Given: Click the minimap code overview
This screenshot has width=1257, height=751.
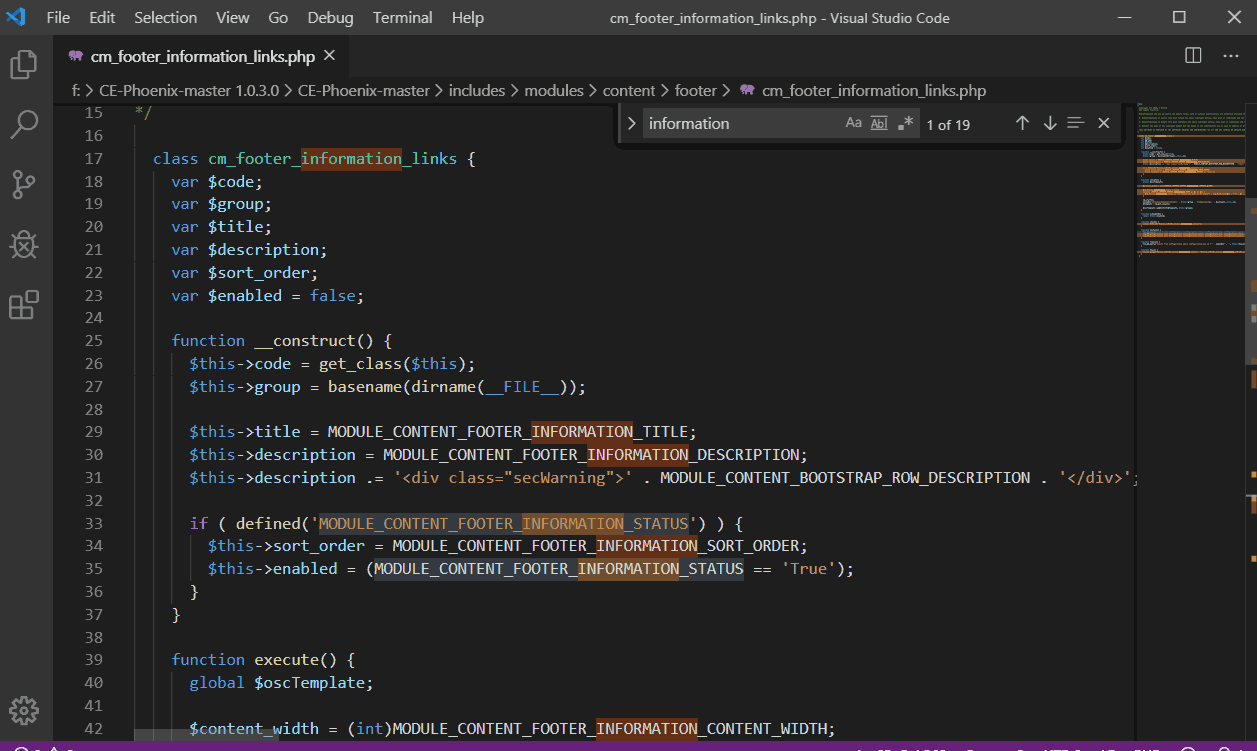Looking at the screenshot, I should (1190, 180).
